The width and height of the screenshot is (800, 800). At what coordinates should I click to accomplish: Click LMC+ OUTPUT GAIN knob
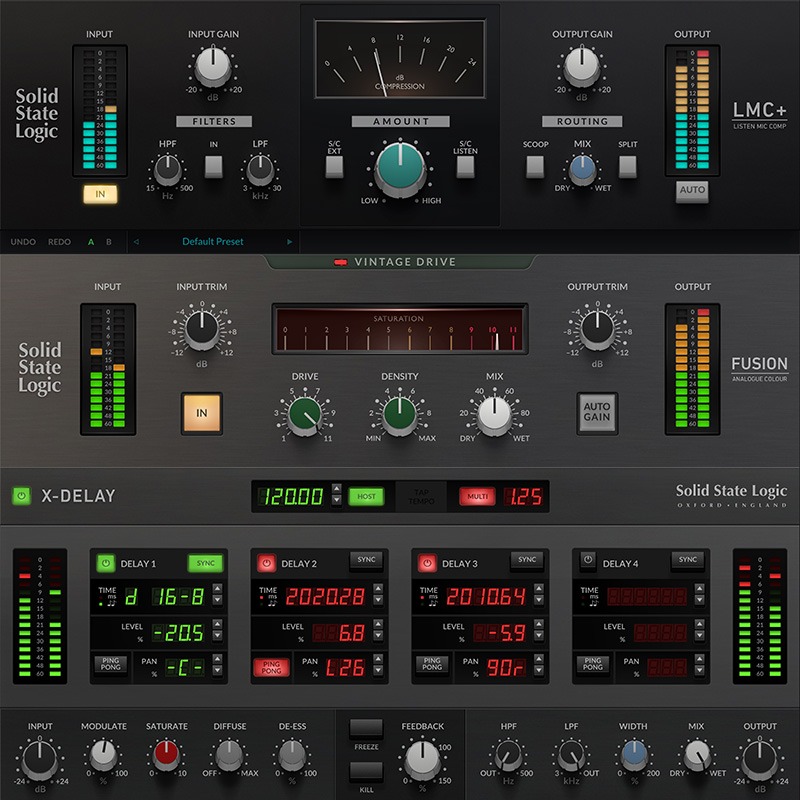point(582,66)
